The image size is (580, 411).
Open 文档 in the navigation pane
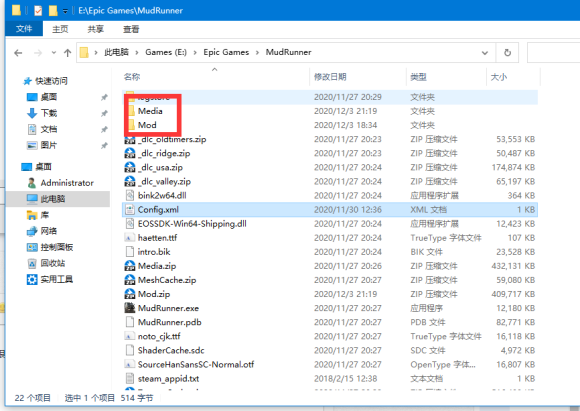pyautogui.click(x=48, y=129)
